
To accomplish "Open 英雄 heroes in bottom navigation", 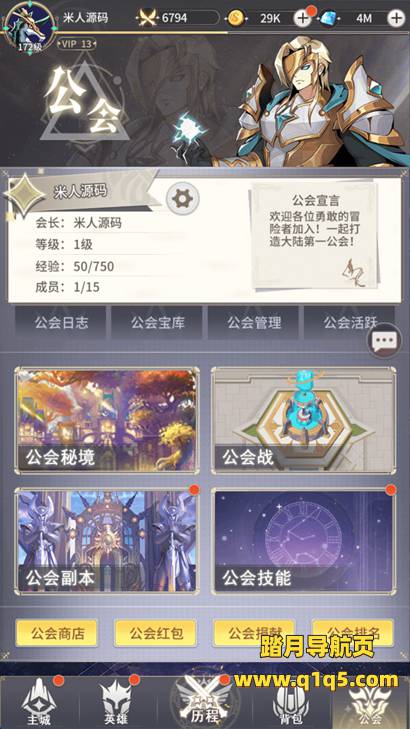I will [x=117, y=703].
